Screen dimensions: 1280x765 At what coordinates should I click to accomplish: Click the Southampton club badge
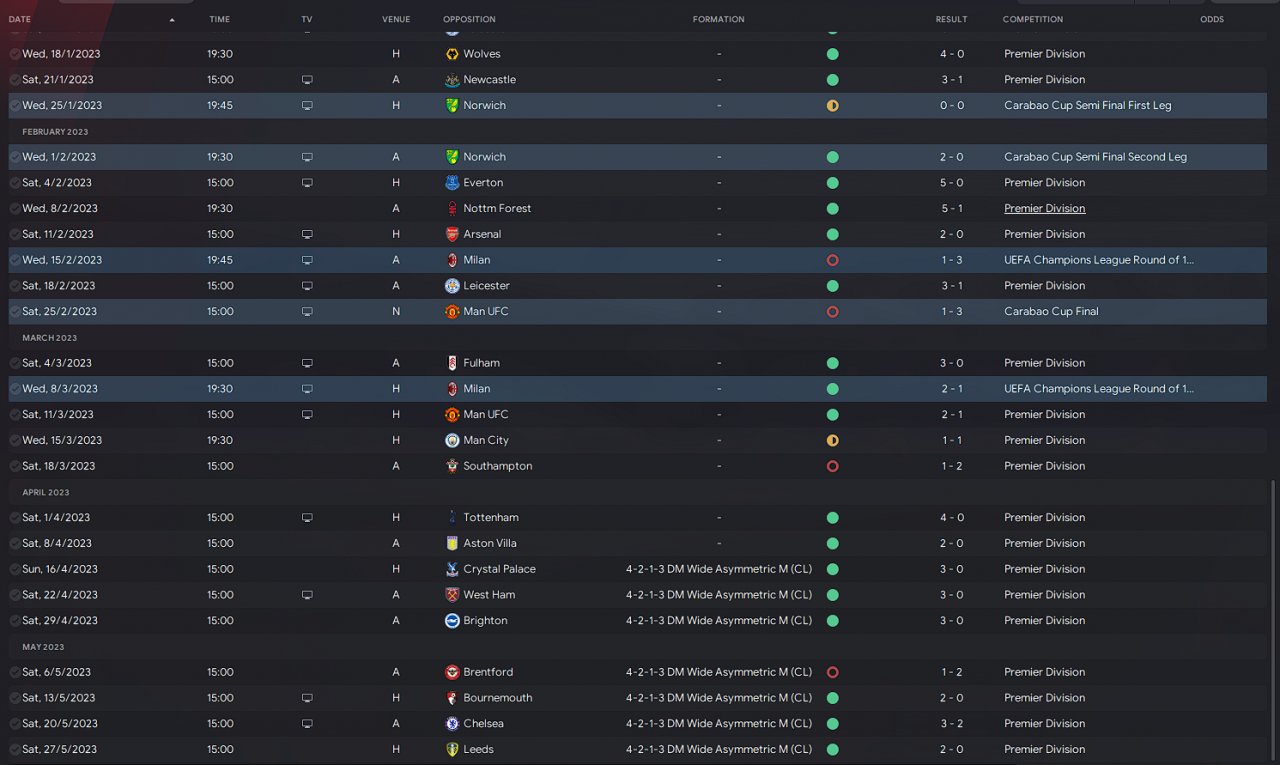click(x=452, y=466)
